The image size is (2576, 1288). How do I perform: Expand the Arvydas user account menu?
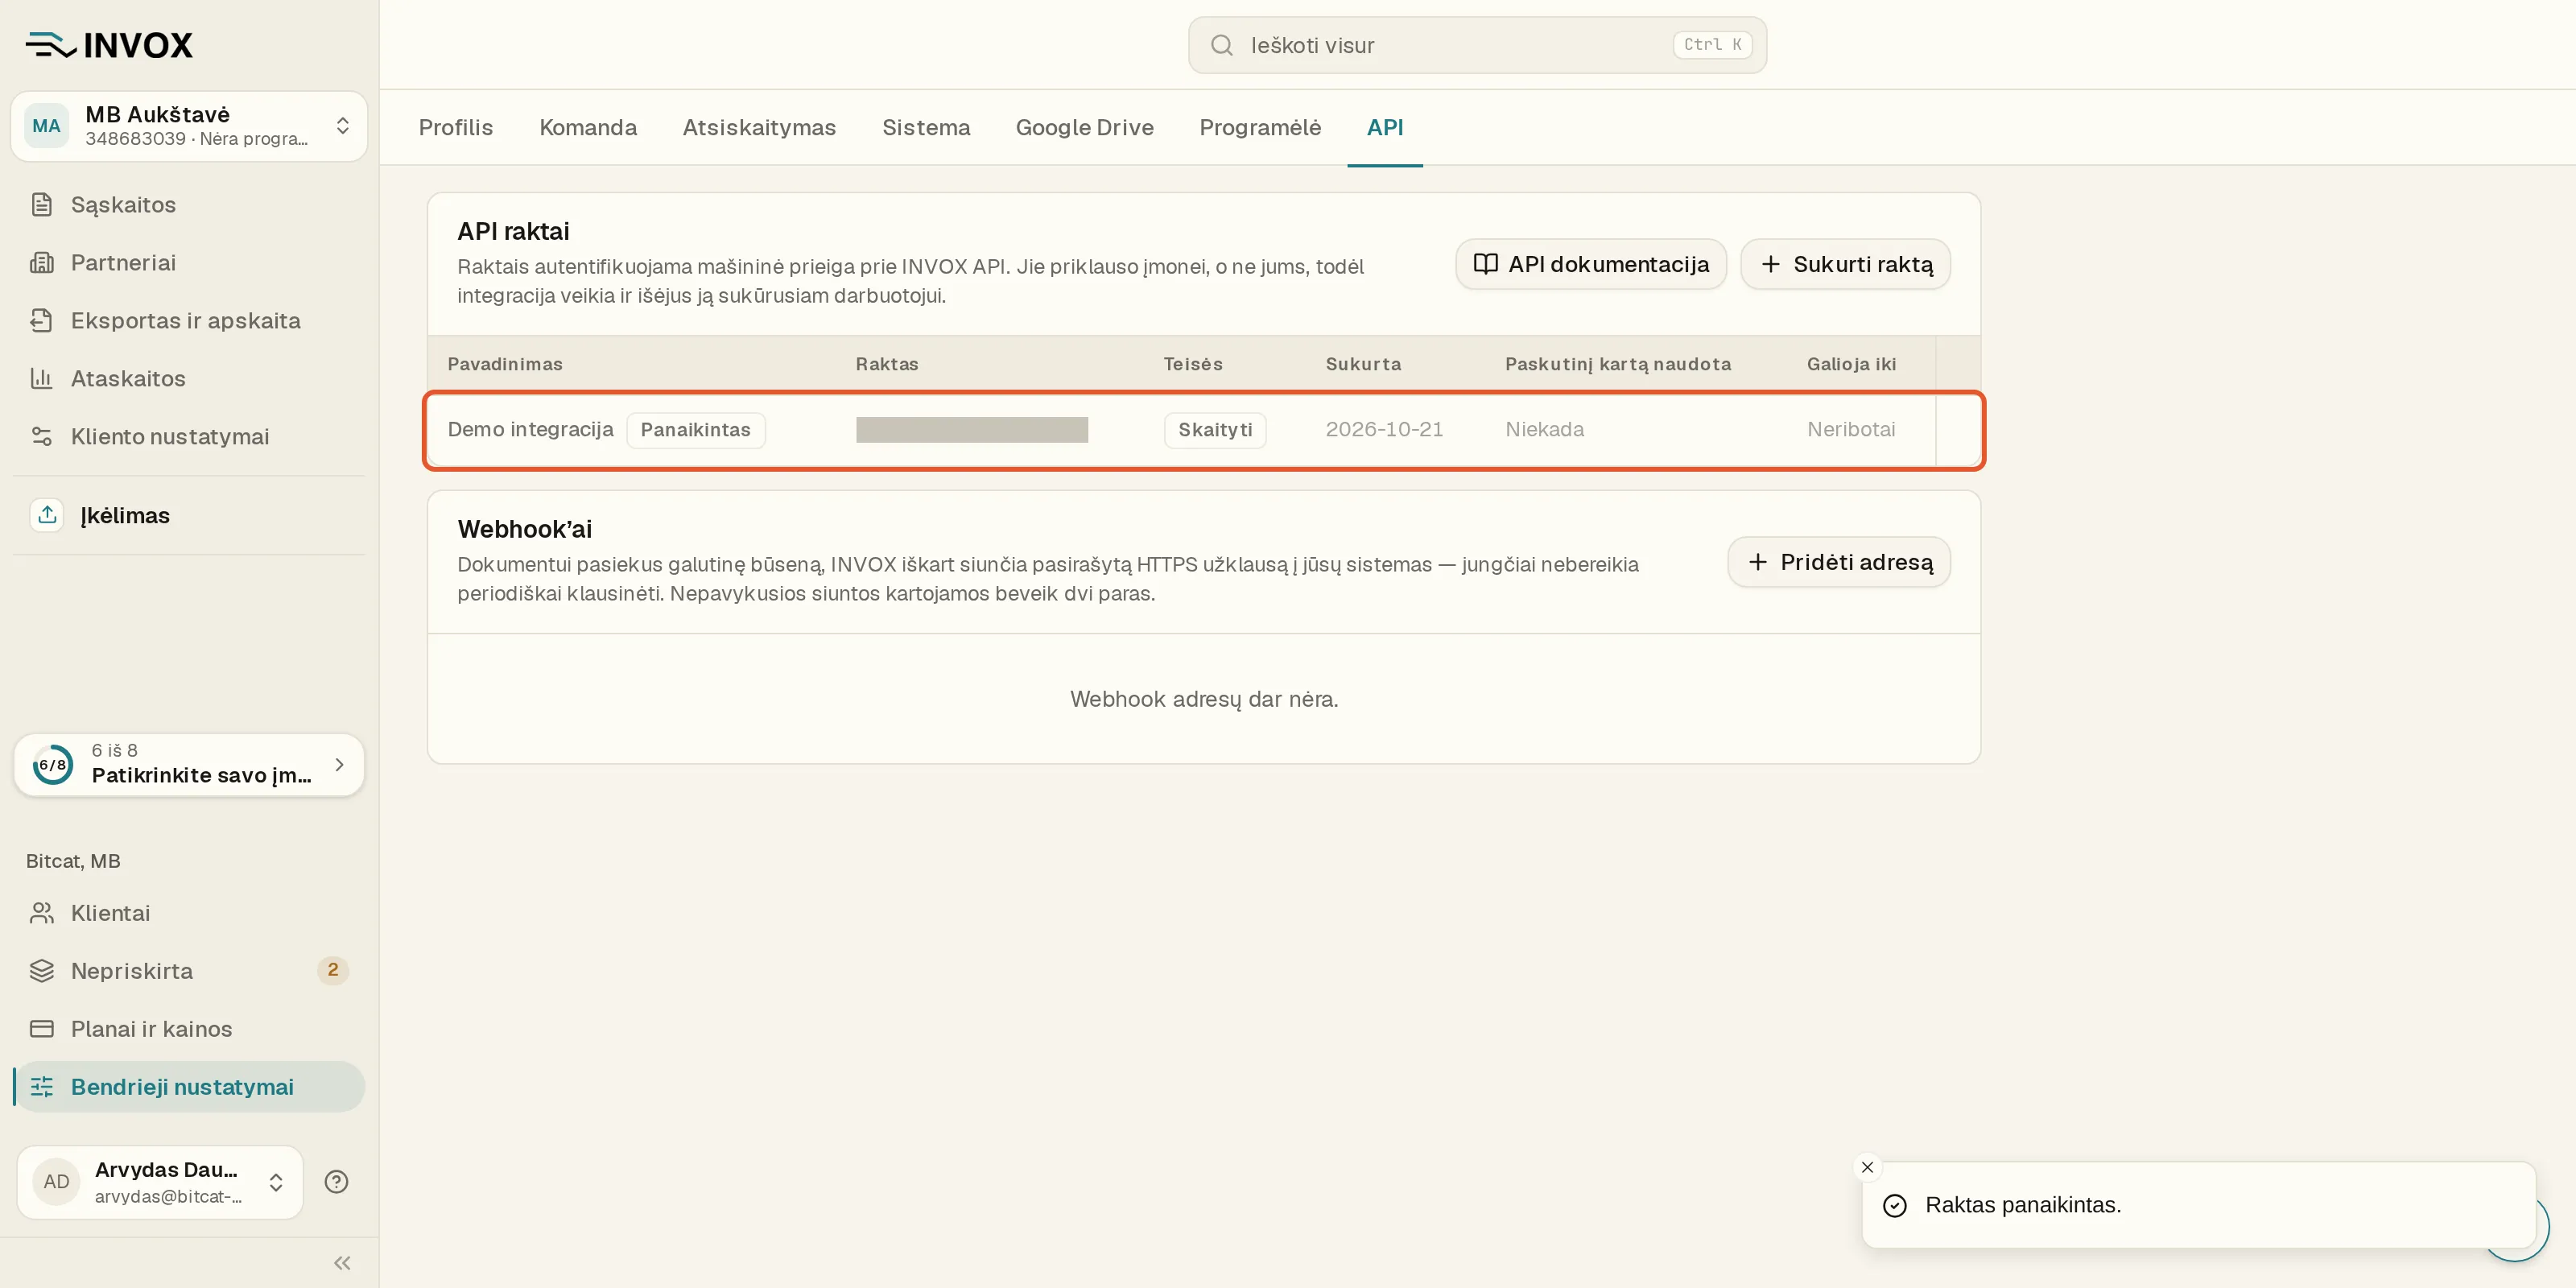tap(160, 1182)
